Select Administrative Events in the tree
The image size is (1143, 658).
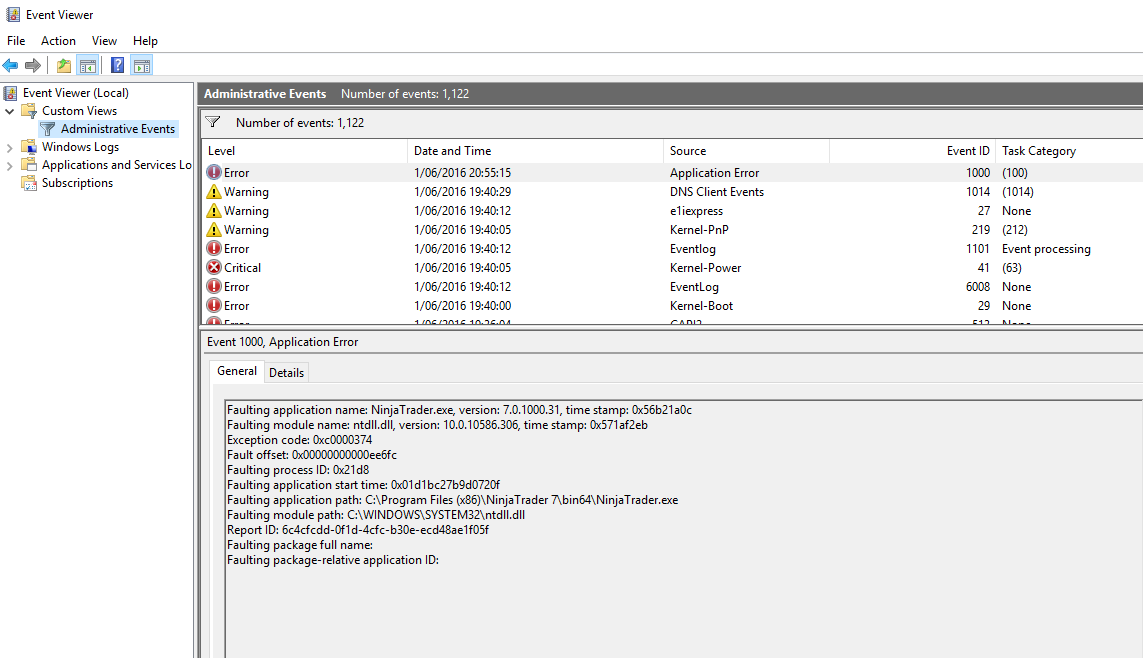tap(118, 129)
